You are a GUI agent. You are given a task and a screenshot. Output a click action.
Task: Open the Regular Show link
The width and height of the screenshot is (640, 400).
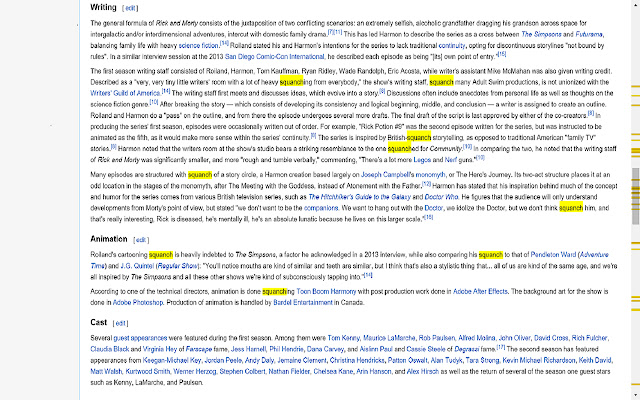tap(178, 266)
